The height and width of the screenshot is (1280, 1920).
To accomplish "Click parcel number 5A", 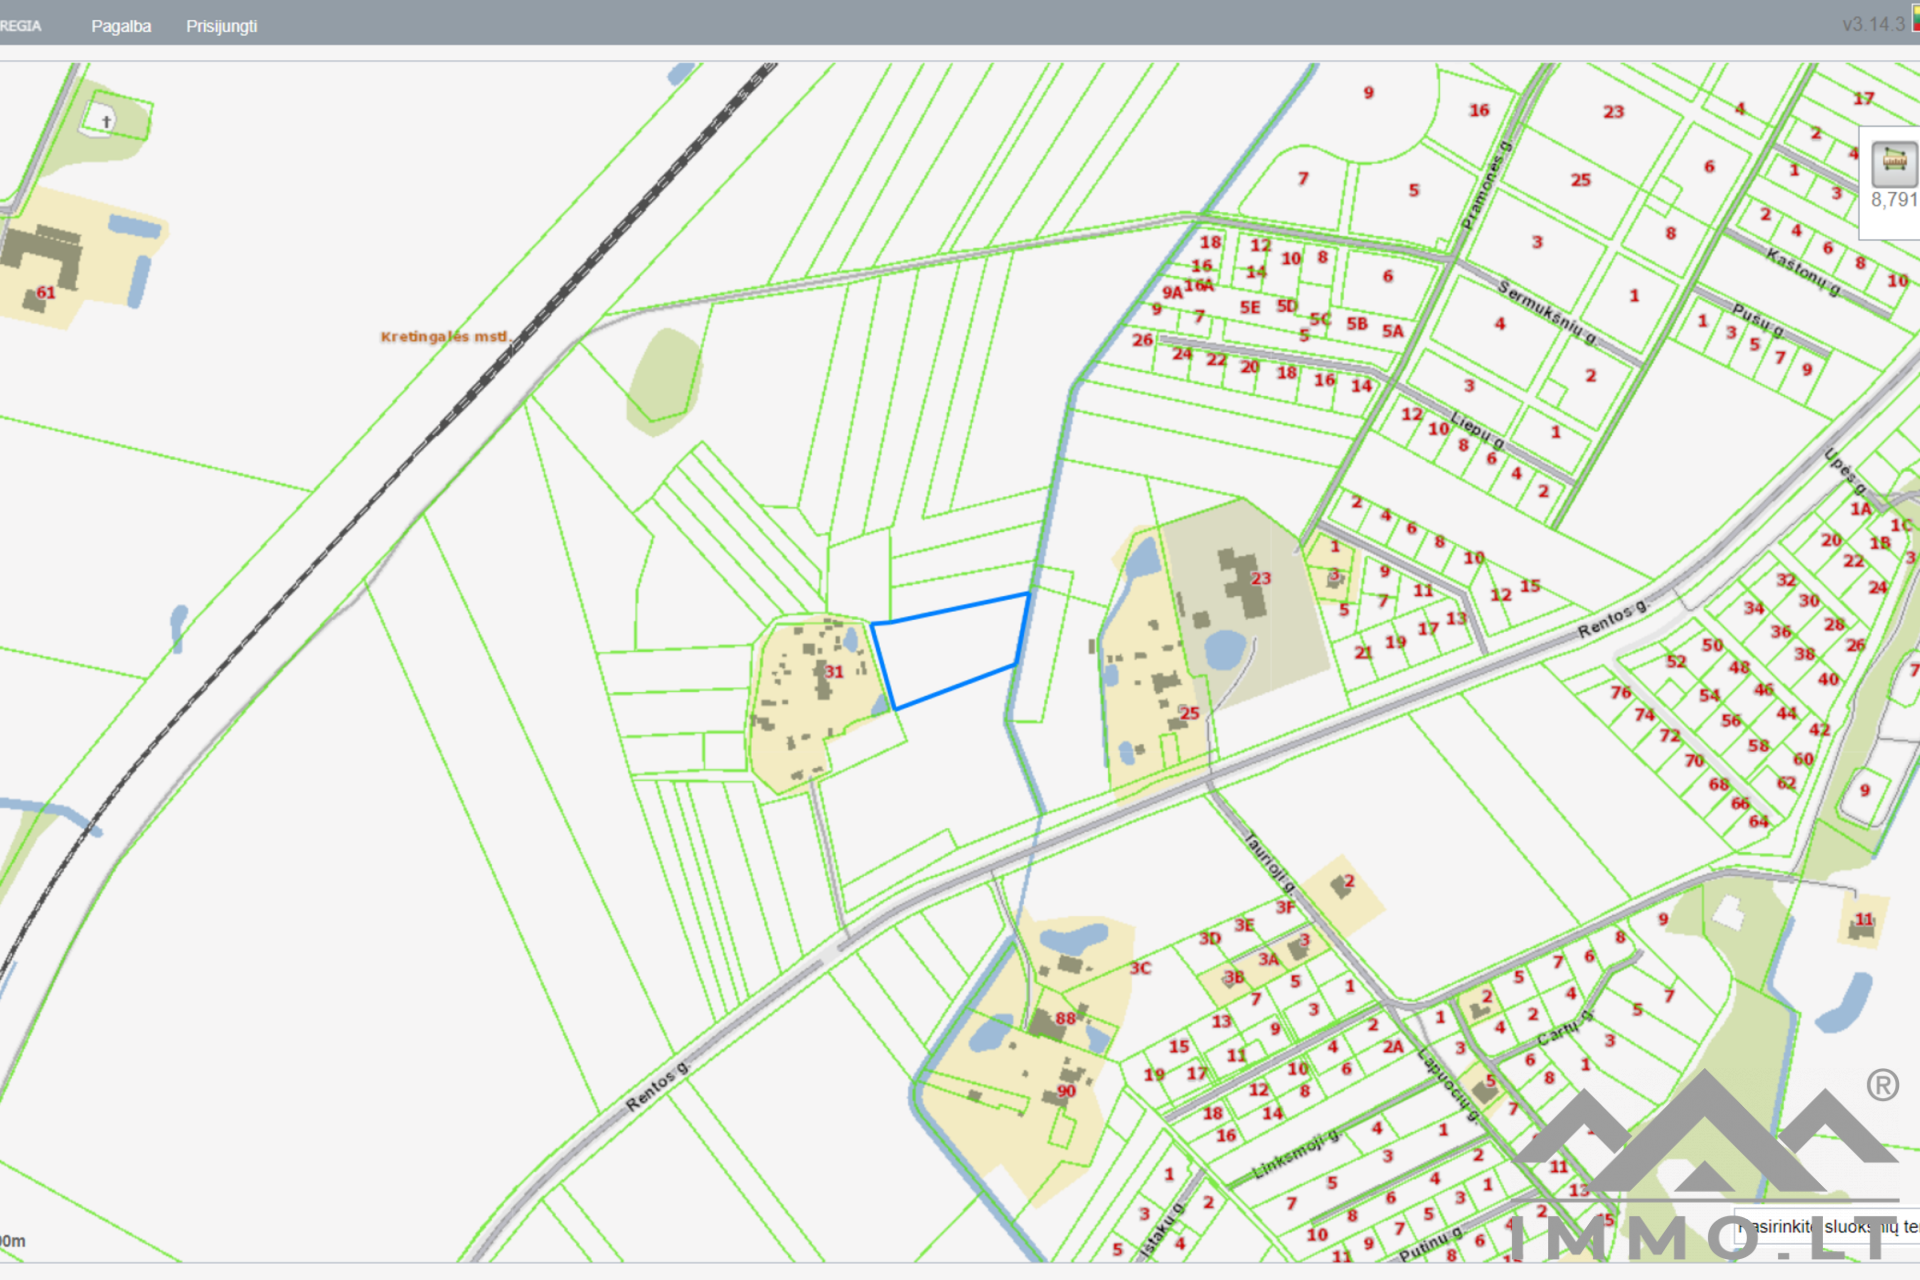I will pos(1393,331).
